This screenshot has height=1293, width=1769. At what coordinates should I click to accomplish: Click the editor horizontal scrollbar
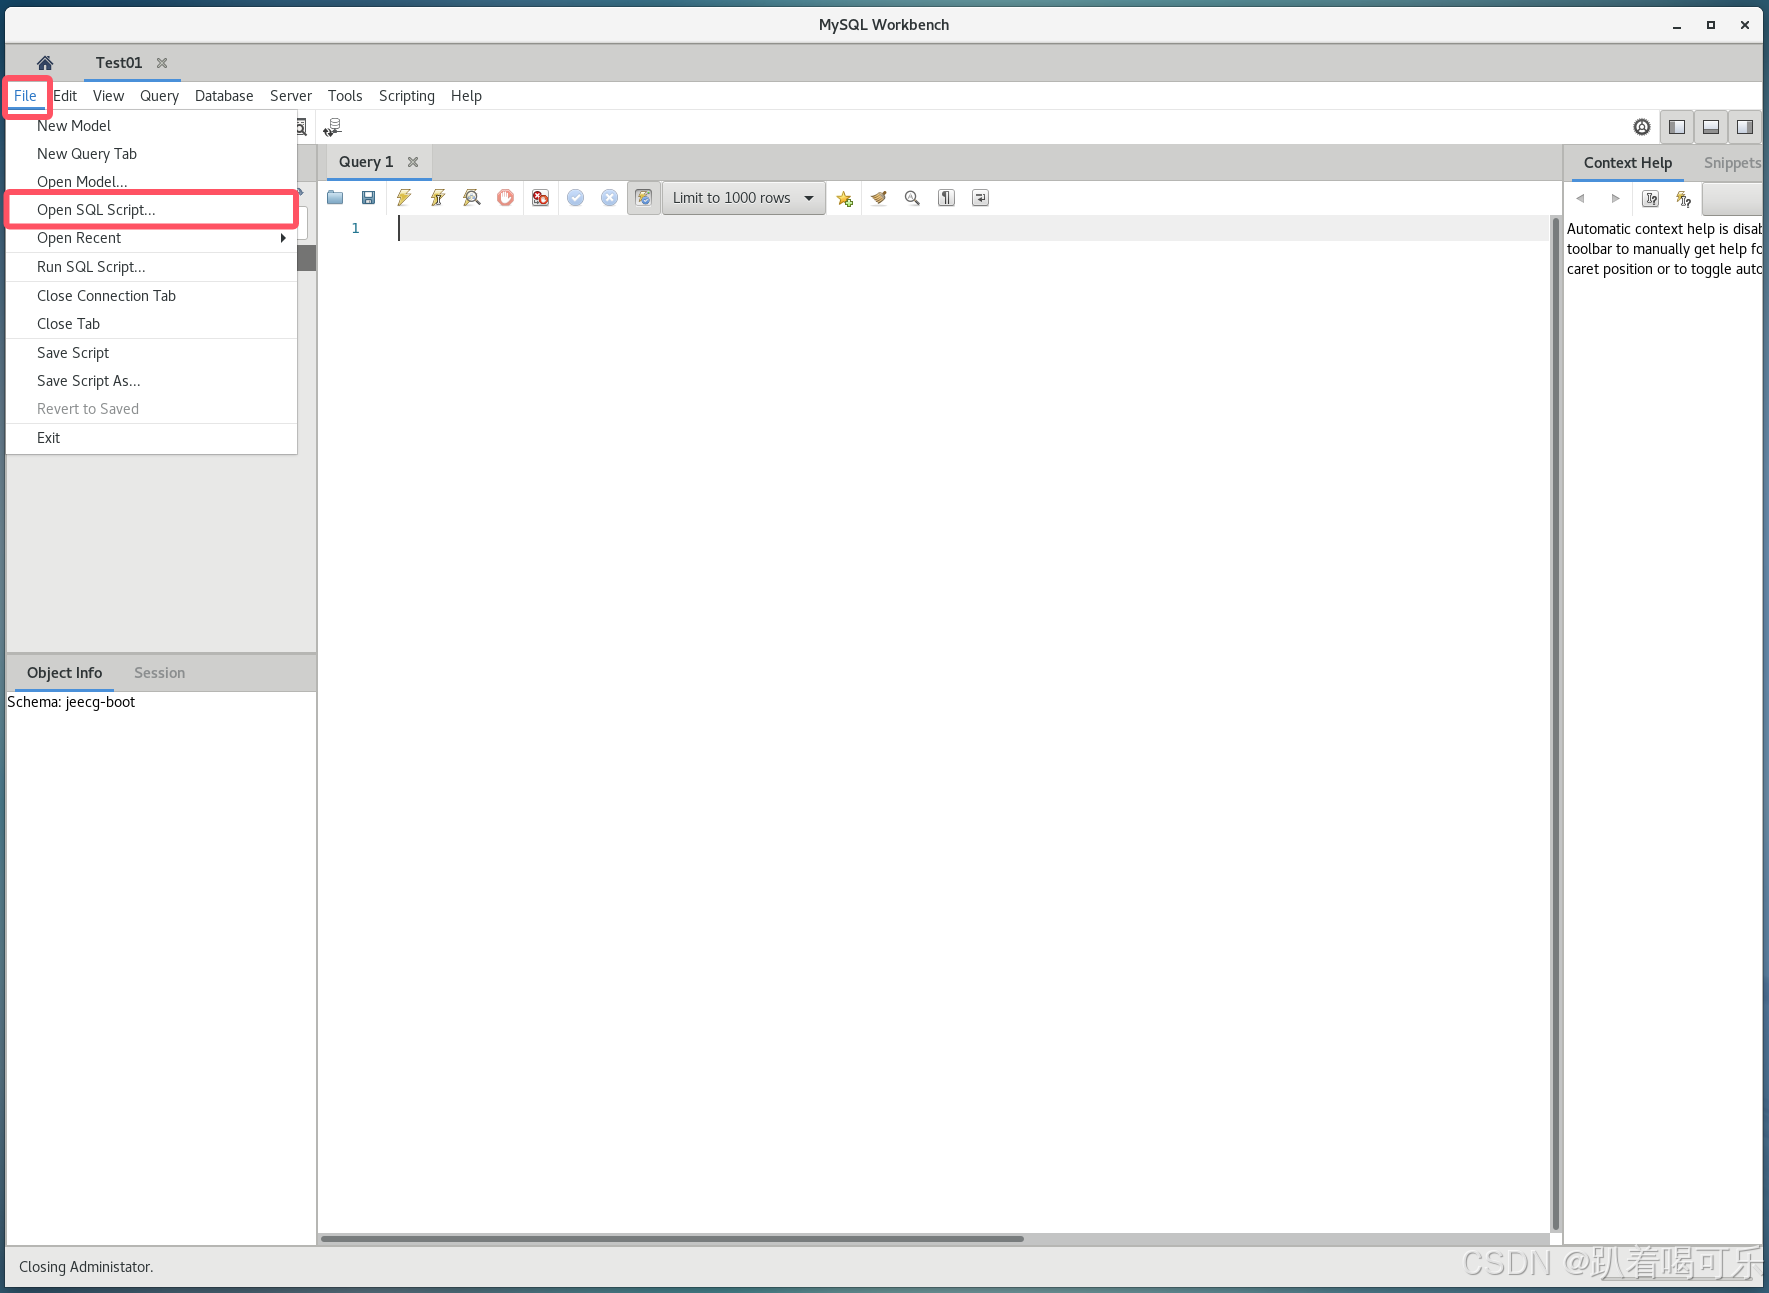672,1239
